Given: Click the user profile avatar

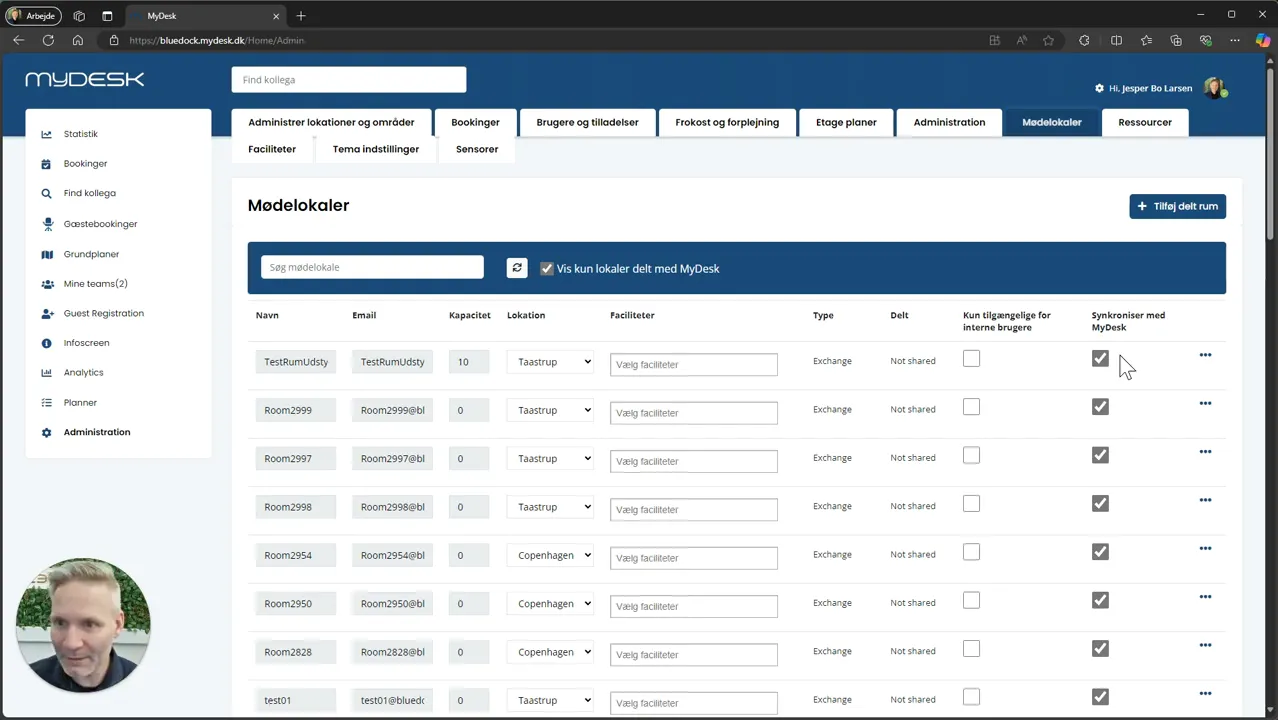Looking at the screenshot, I should pos(1214,88).
